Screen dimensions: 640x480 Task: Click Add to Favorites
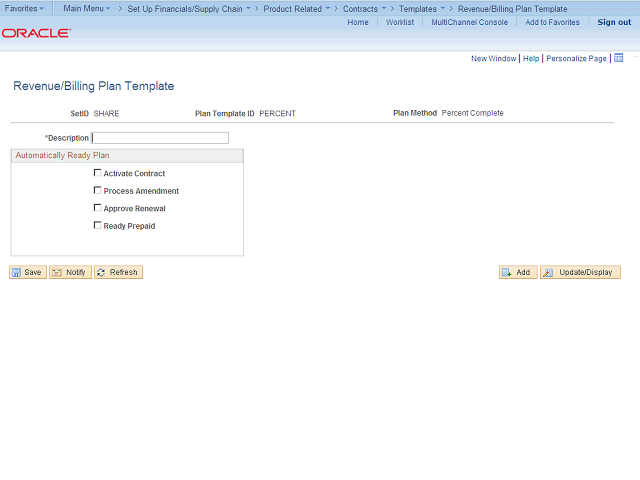click(x=552, y=22)
